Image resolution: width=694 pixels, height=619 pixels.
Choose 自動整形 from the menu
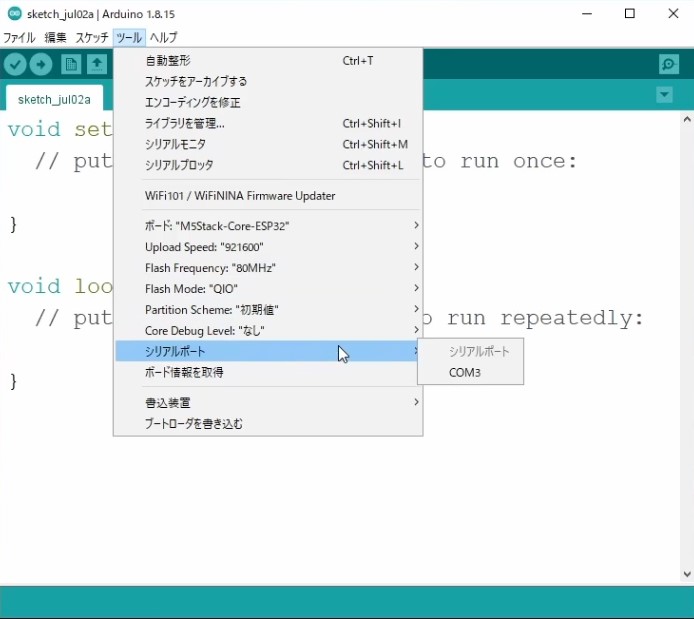pos(268,61)
